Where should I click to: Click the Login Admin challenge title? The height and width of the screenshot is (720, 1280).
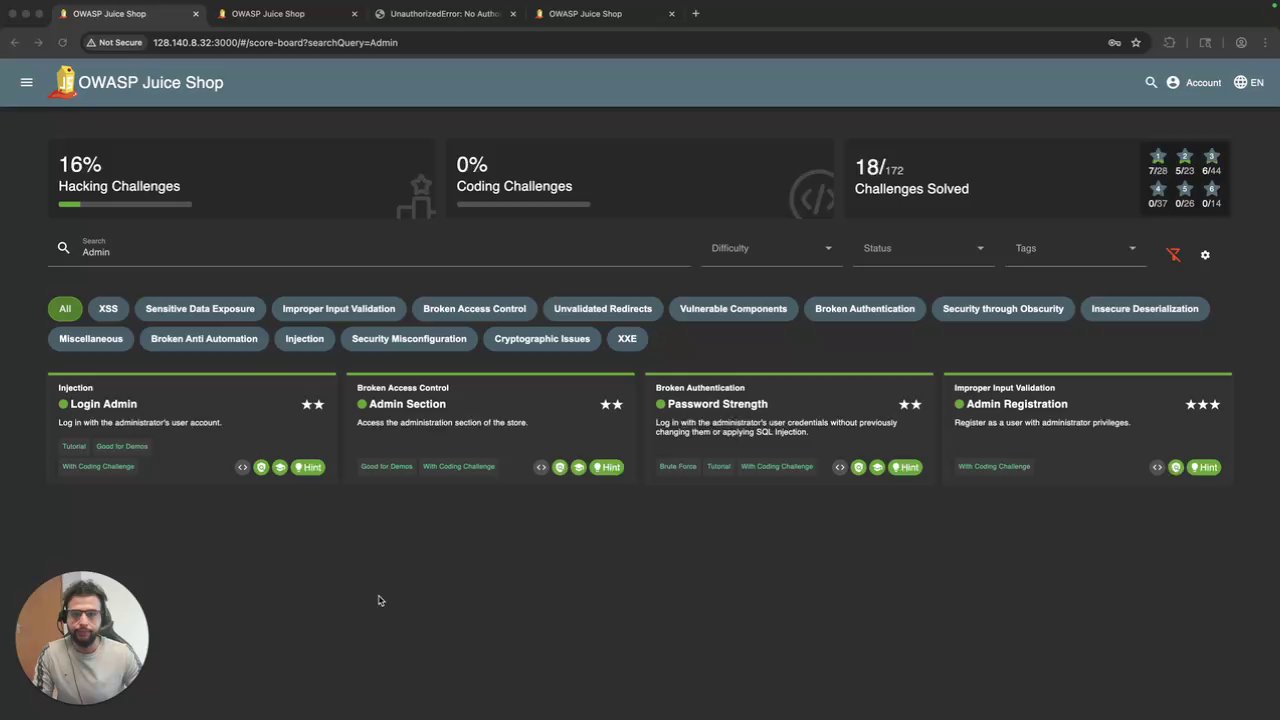(x=104, y=404)
